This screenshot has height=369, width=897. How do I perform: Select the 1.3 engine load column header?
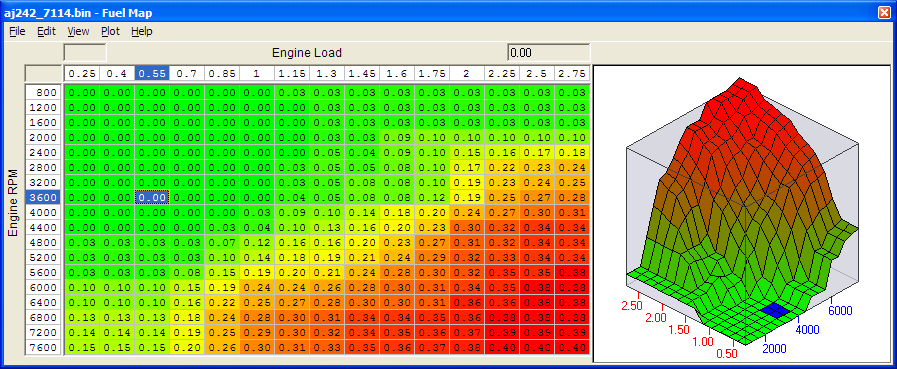coord(327,73)
